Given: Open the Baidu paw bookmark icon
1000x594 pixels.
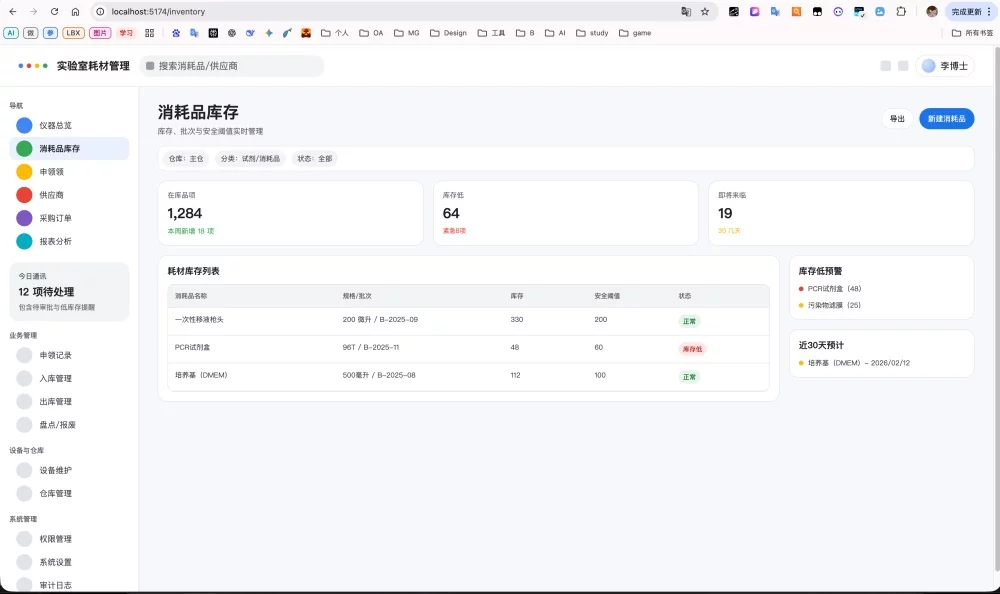Looking at the screenshot, I should pyautogui.click(x=176, y=33).
